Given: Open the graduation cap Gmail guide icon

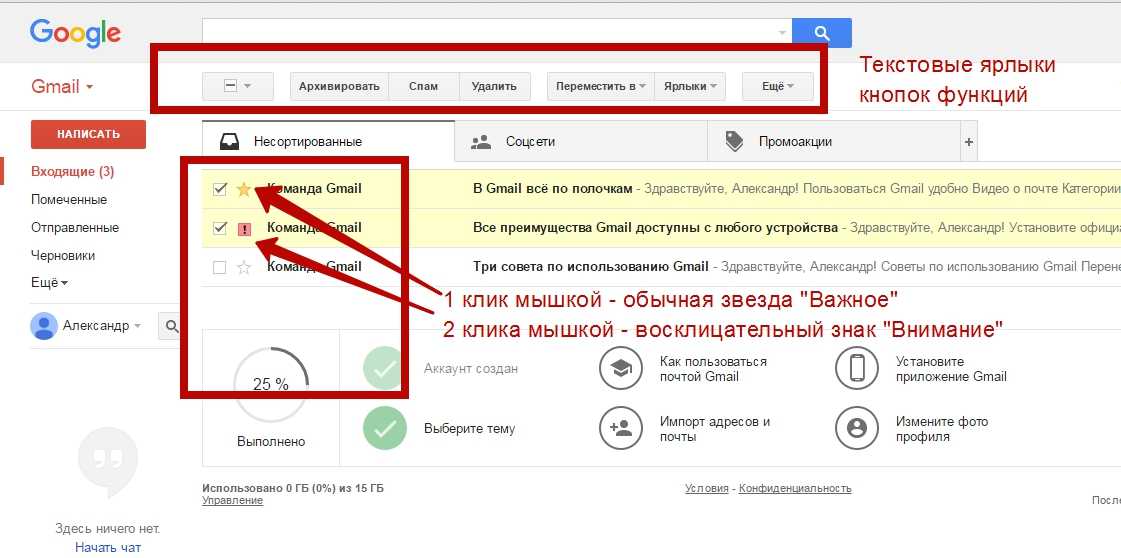Looking at the screenshot, I should coord(620,369).
